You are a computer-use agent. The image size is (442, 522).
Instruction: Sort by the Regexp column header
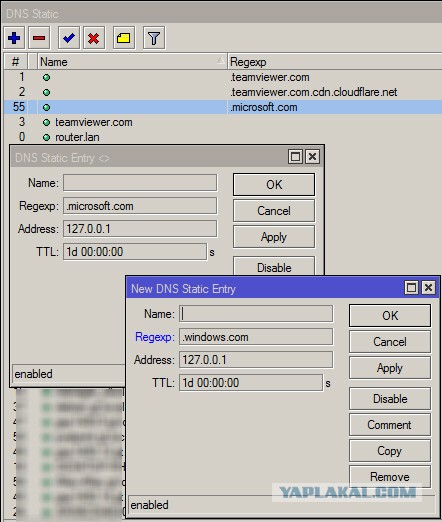pos(335,62)
